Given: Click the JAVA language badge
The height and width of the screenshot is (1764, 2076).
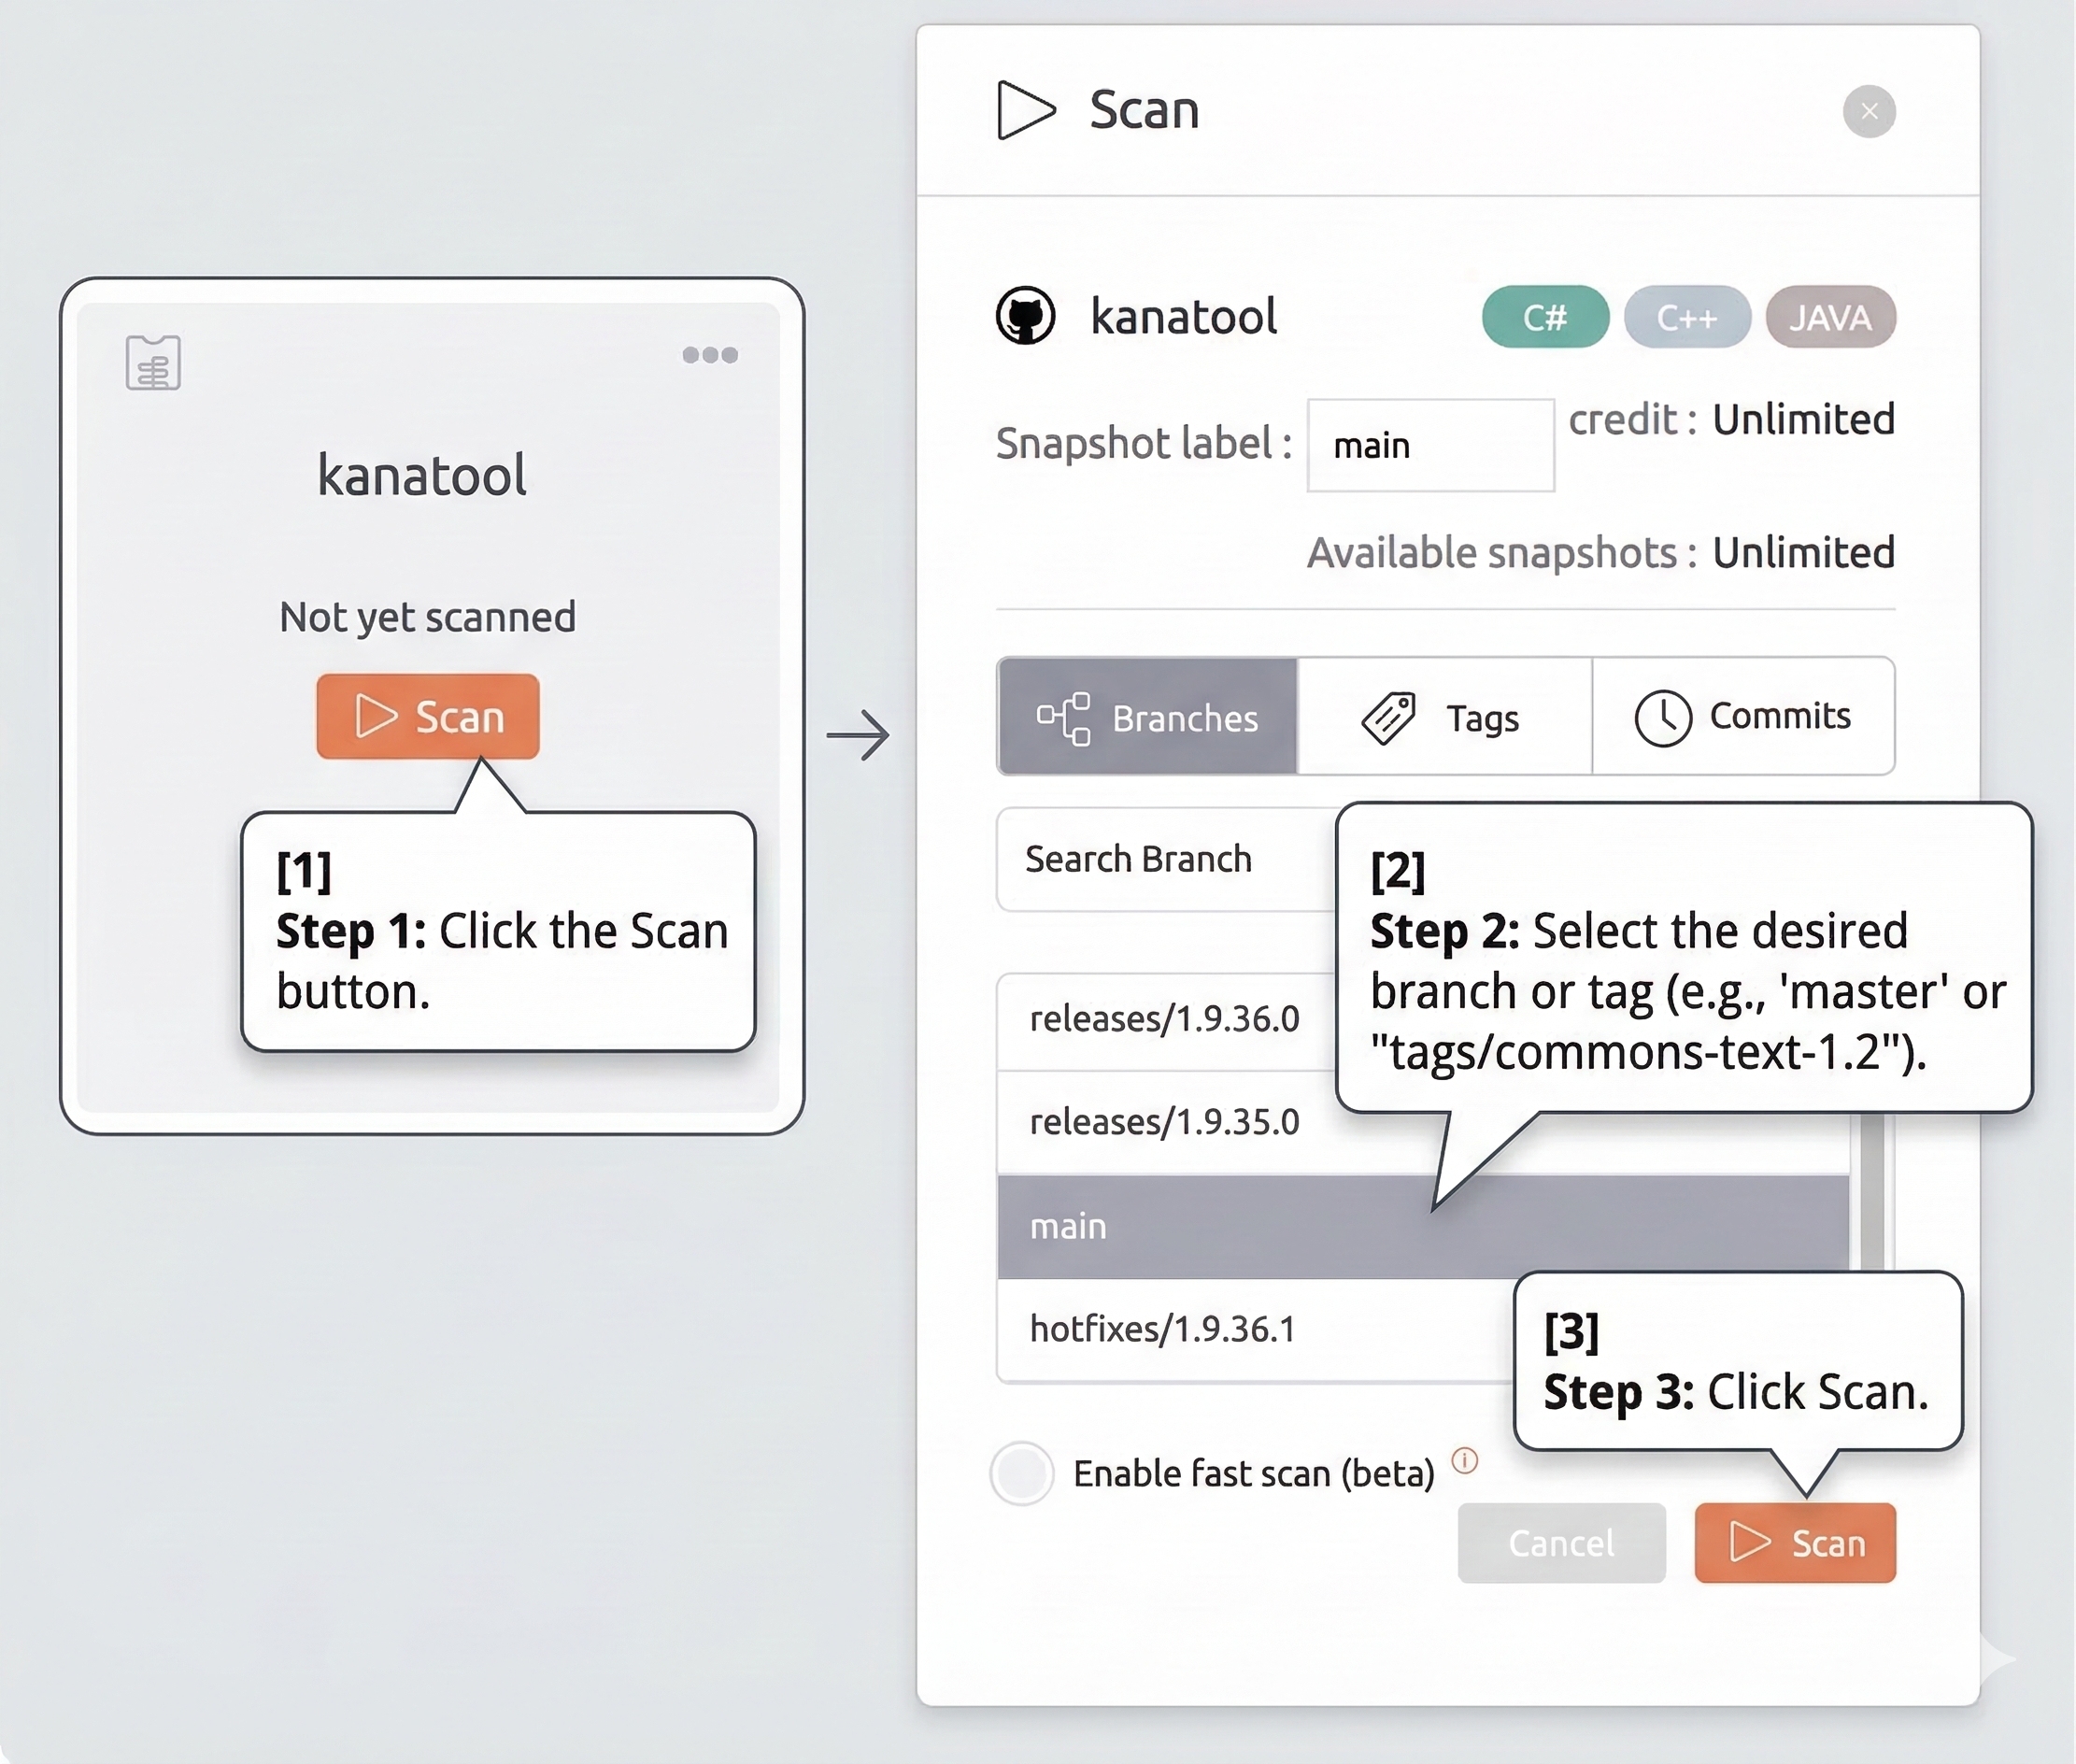Looking at the screenshot, I should click(1829, 318).
